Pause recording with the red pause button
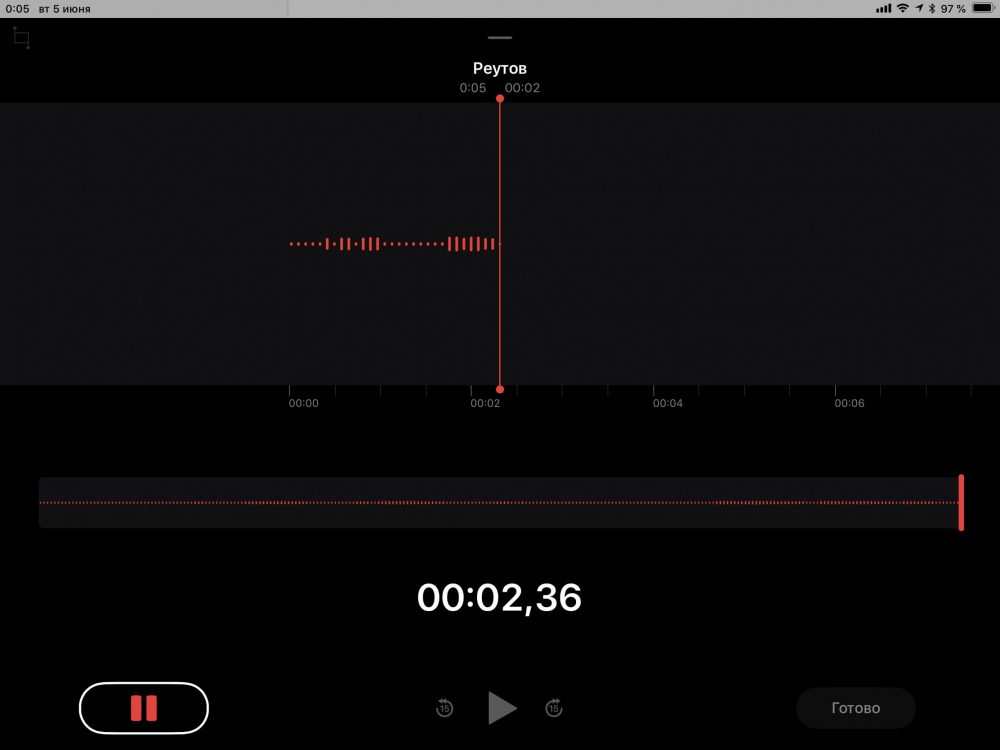Image resolution: width=1000 pixels, height=750 pixels. [144, 708]
